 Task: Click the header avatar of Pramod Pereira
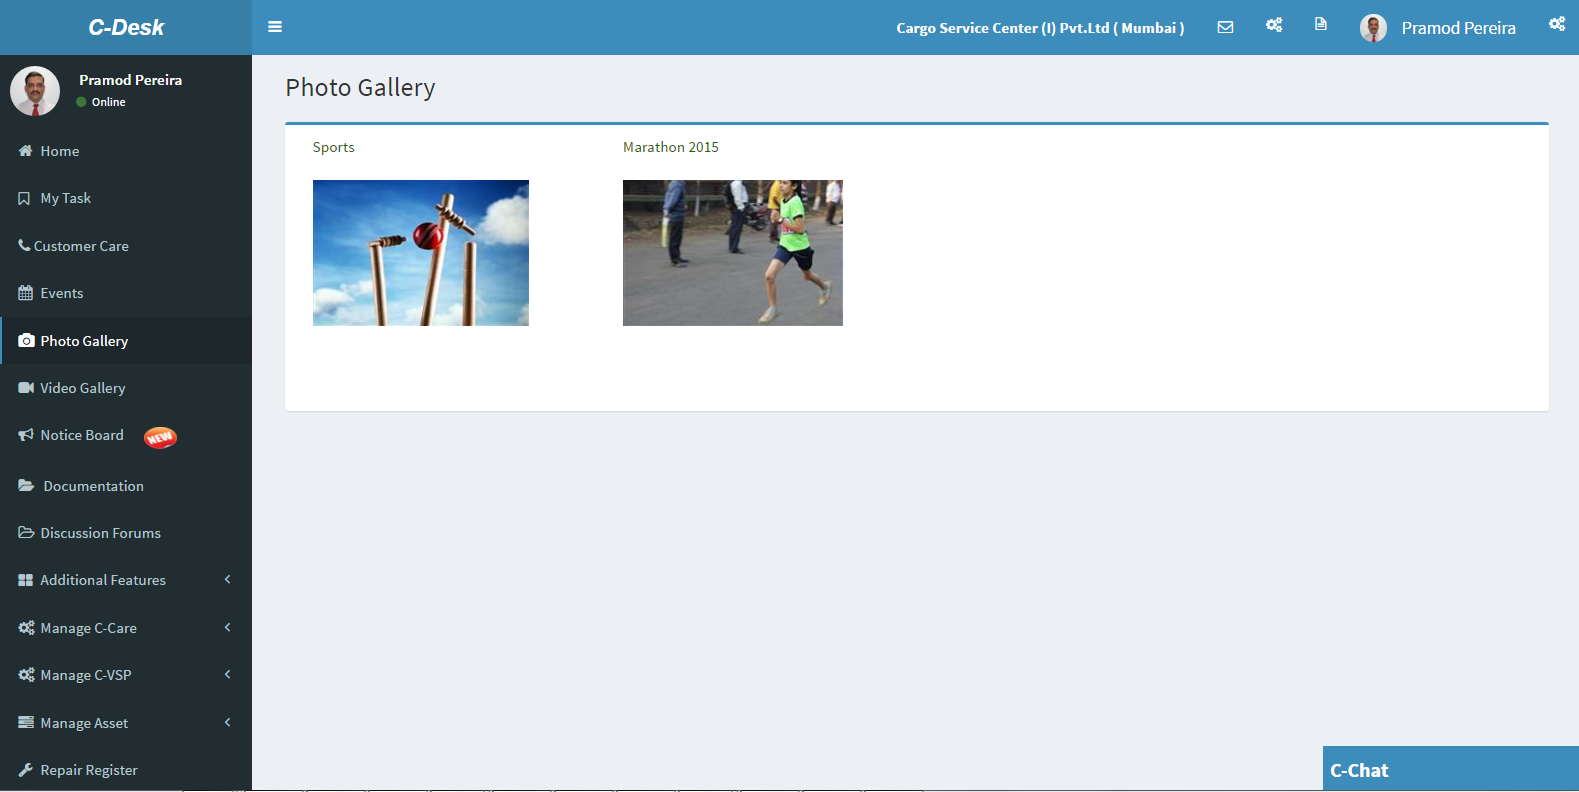tap(1373, 28)
